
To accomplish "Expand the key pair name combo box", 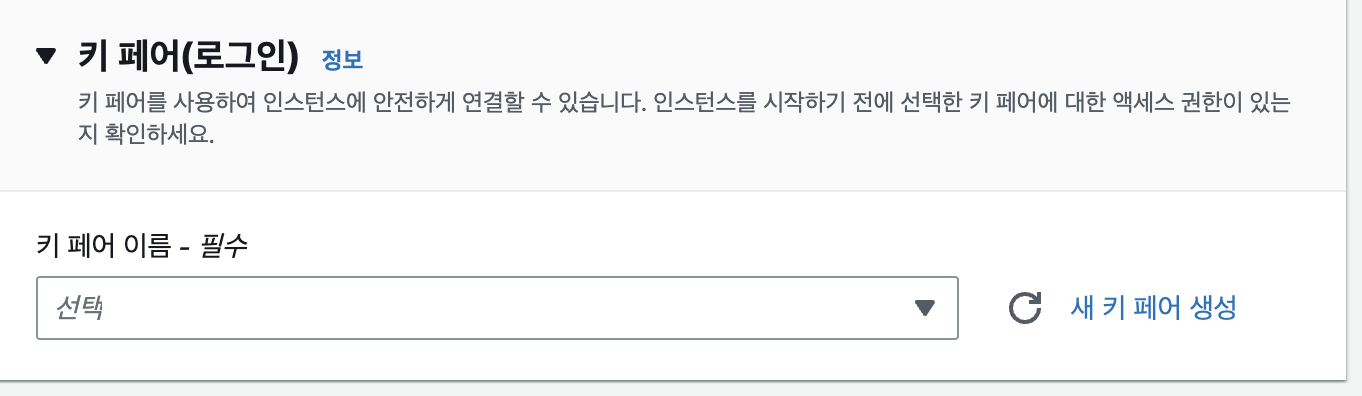I will 497,308.
